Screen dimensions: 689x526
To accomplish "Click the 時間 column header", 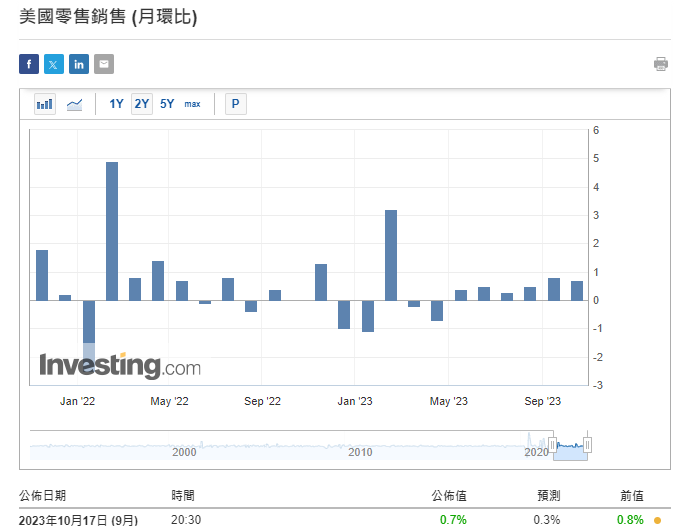I will [183, 496].
